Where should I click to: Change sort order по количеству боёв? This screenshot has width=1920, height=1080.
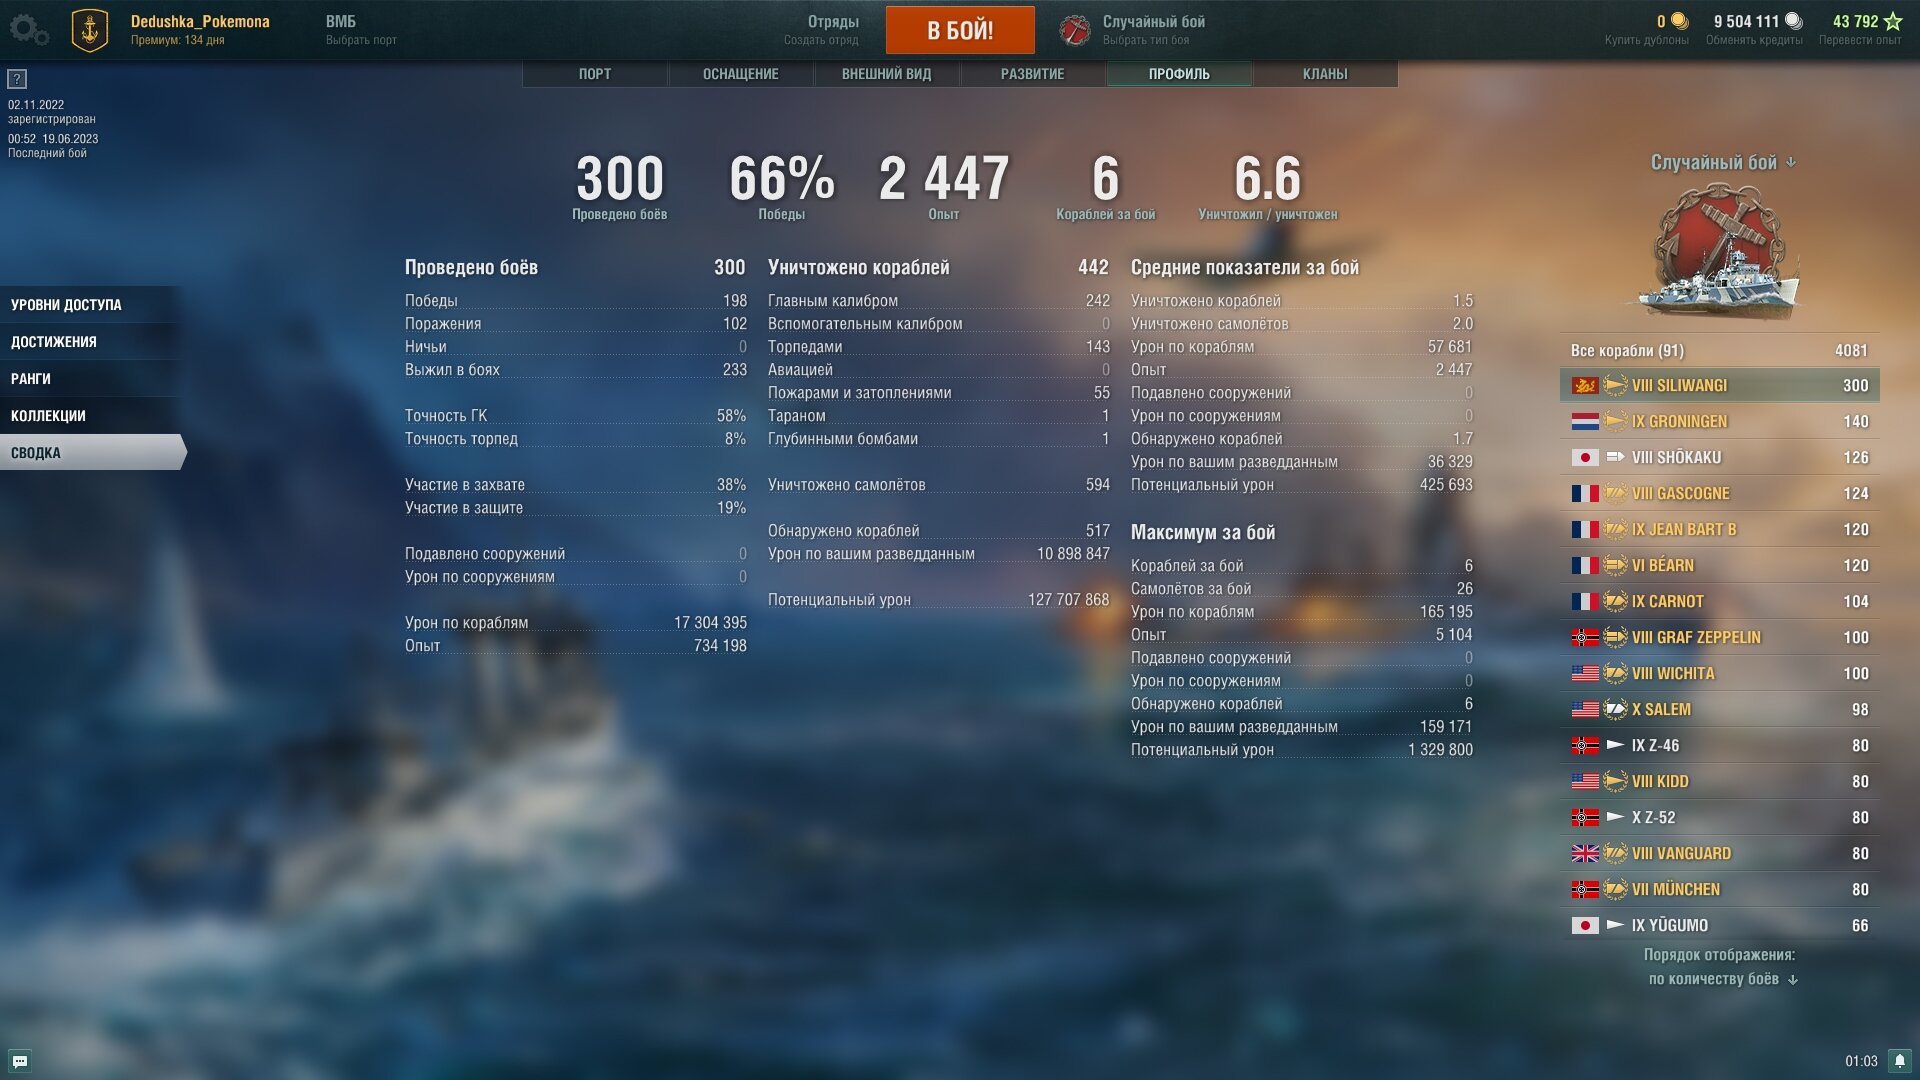point(1723,979)
